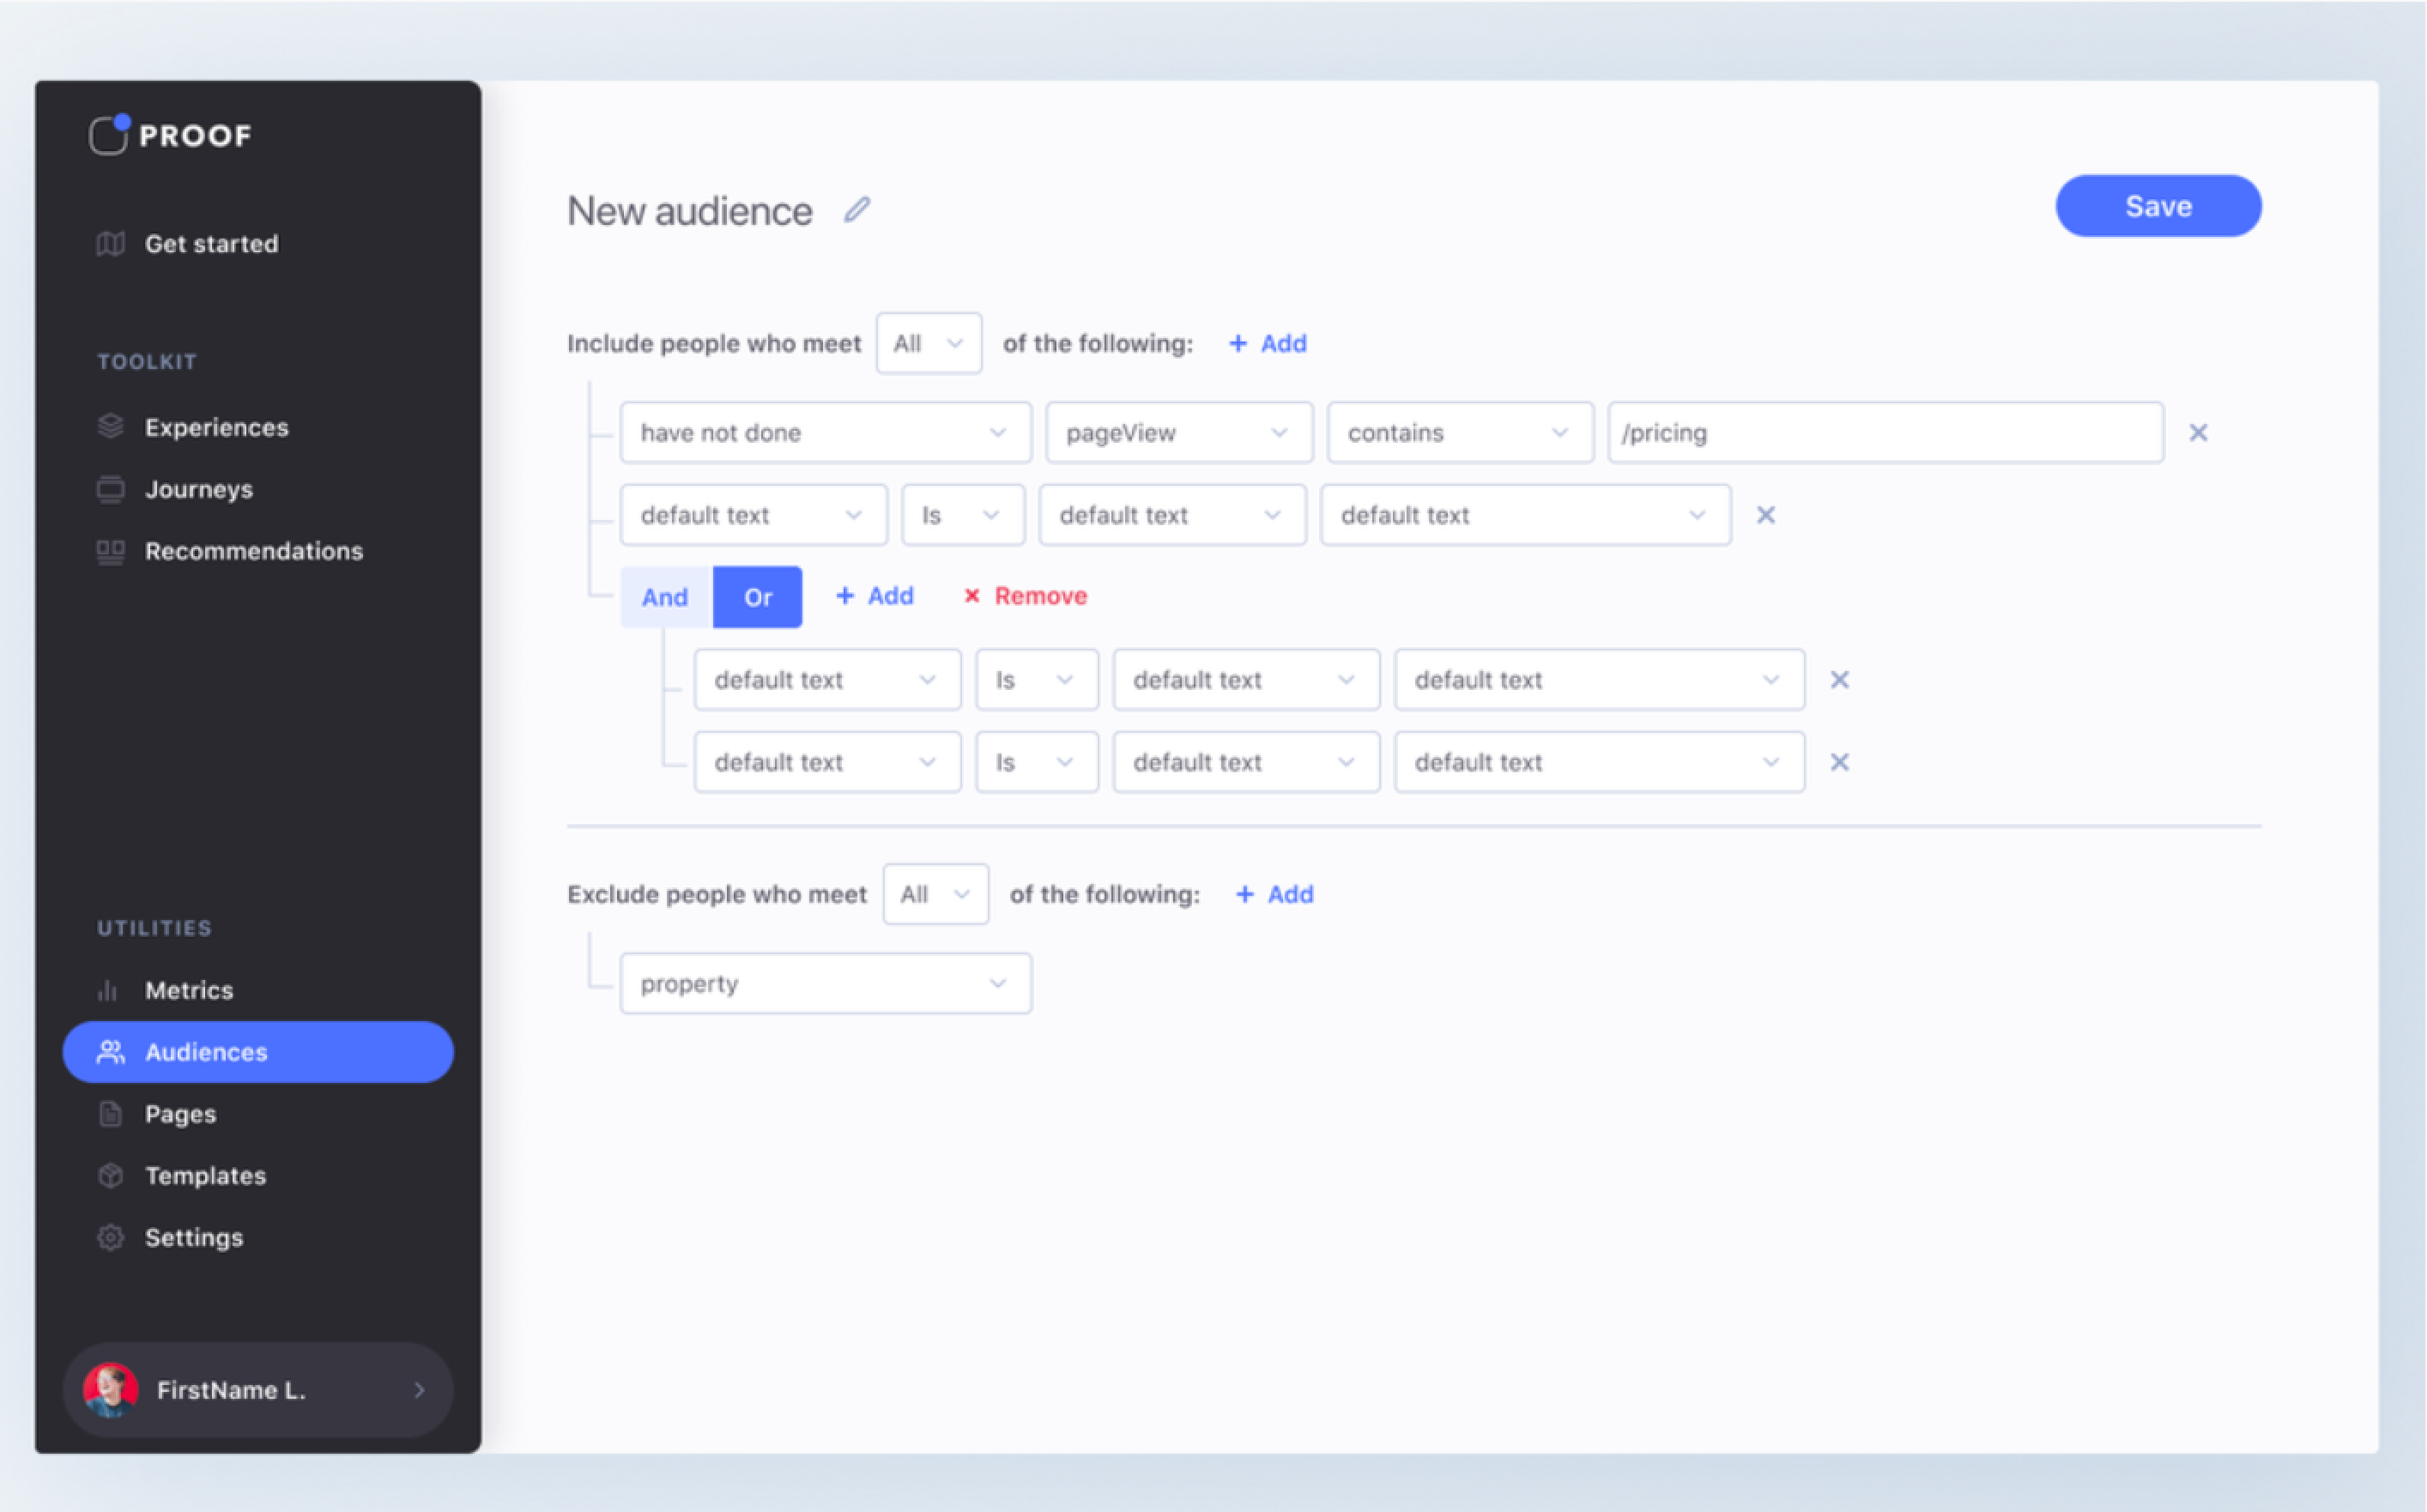Click the red Remove group link
The image size is (2427, 1512).
(x=1026, y=596)
